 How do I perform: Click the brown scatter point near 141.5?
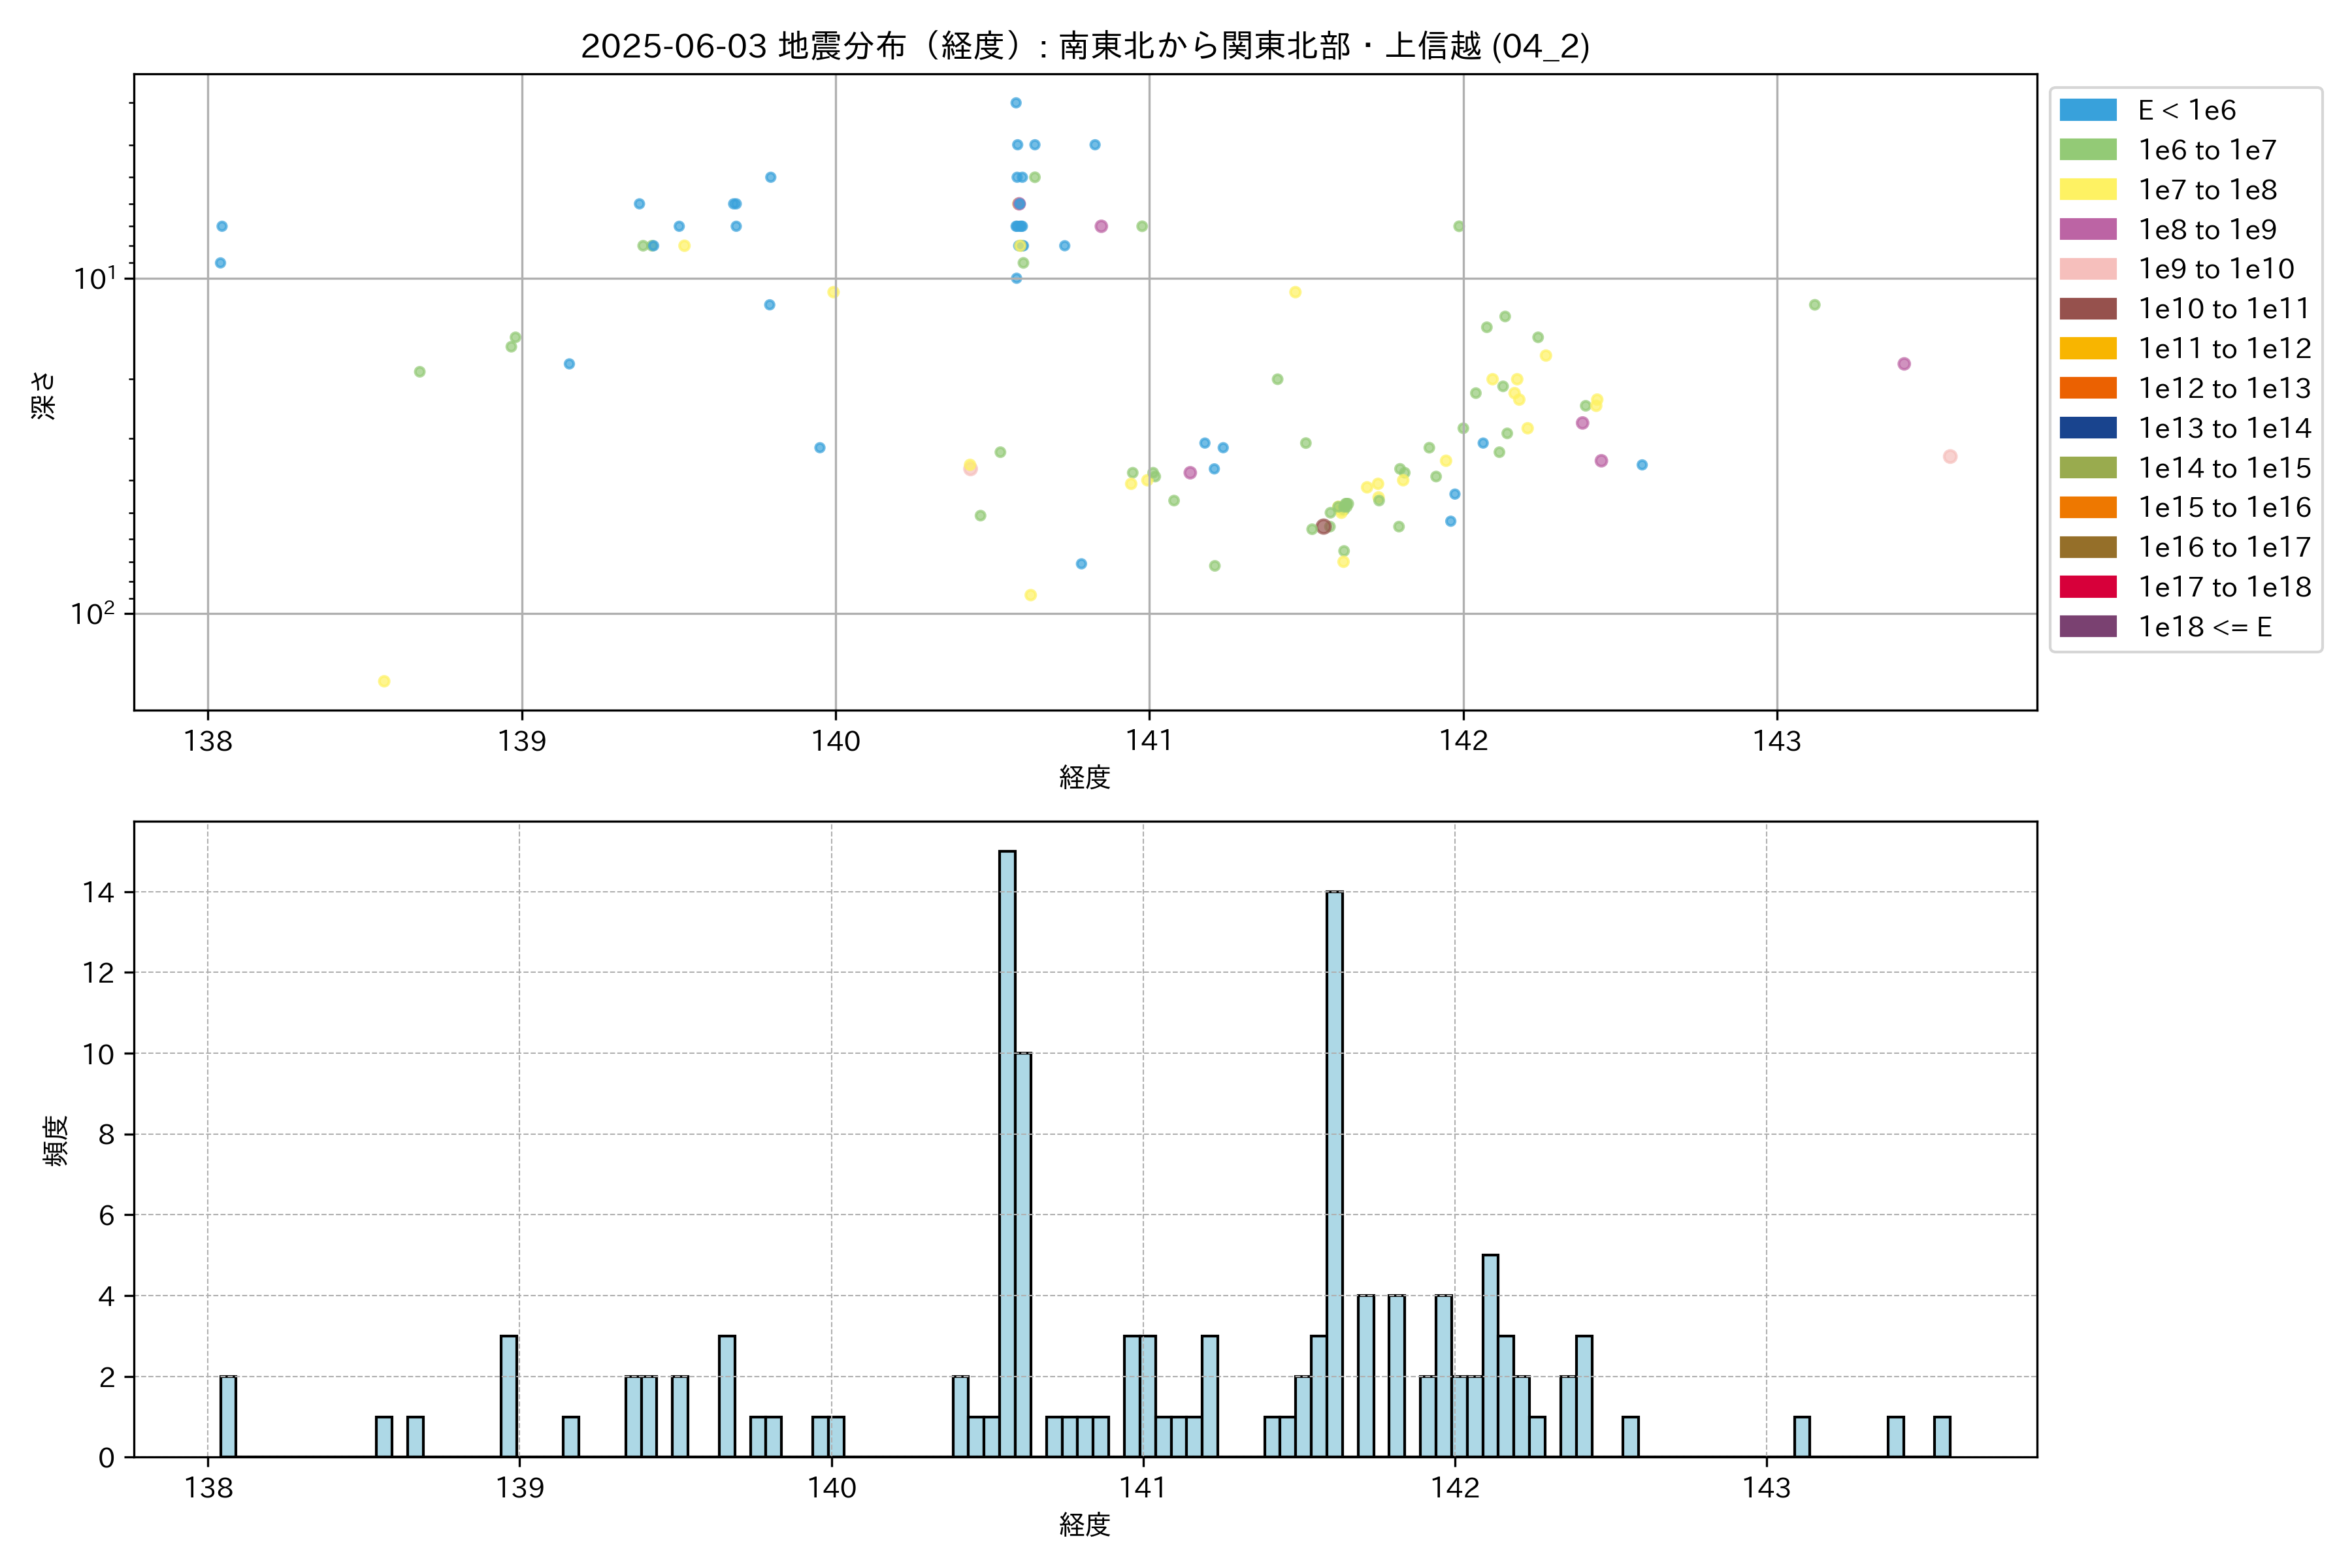1323,526
